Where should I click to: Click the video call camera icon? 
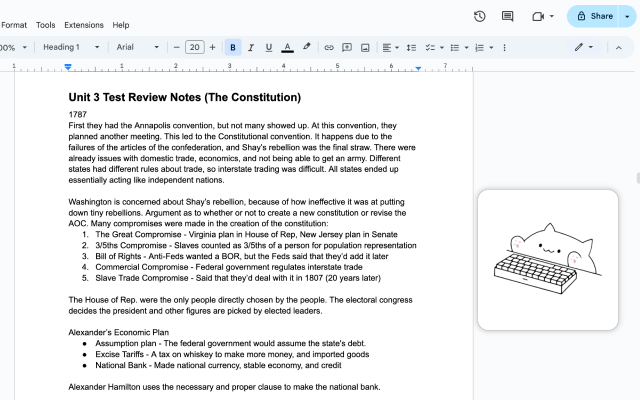[538, 16]
